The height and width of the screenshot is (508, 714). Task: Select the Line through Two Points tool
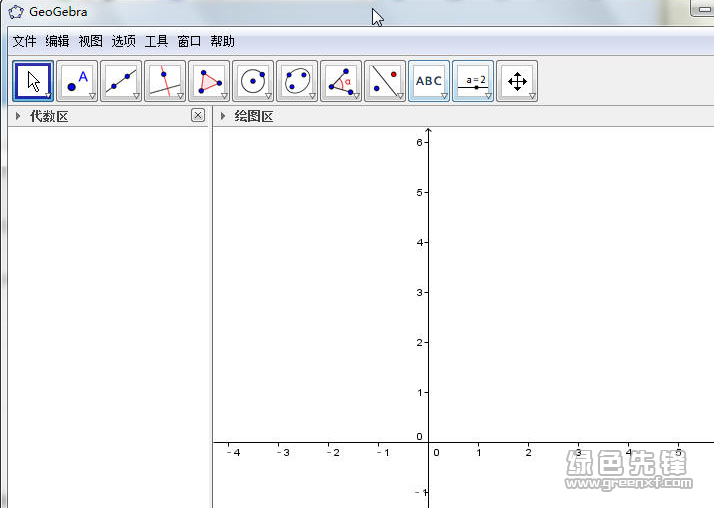(121, 81)
